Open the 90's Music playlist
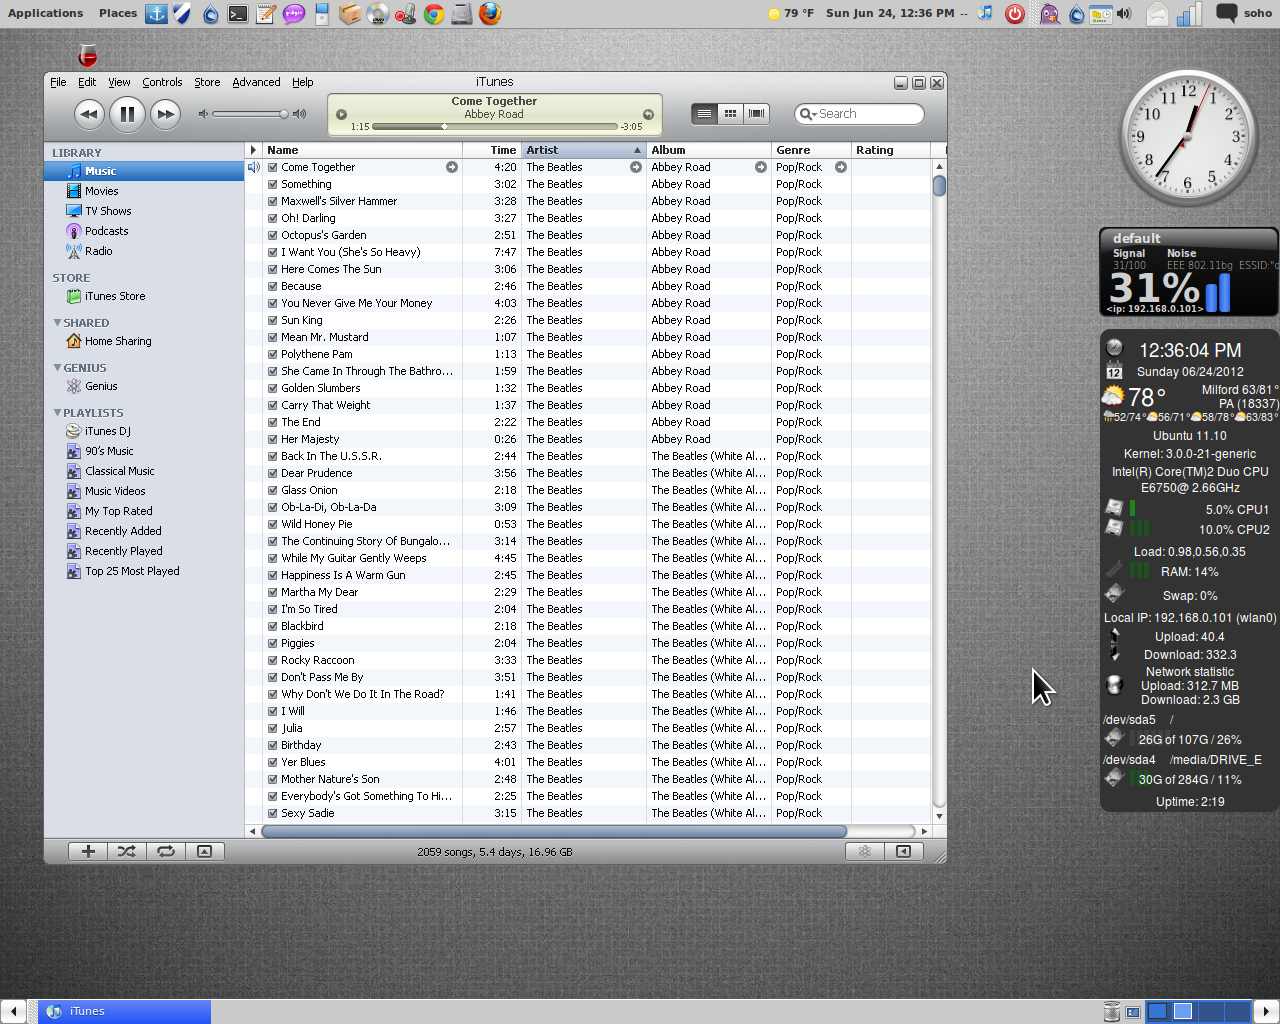The image size is (1280, 1024). click(109, 451)
